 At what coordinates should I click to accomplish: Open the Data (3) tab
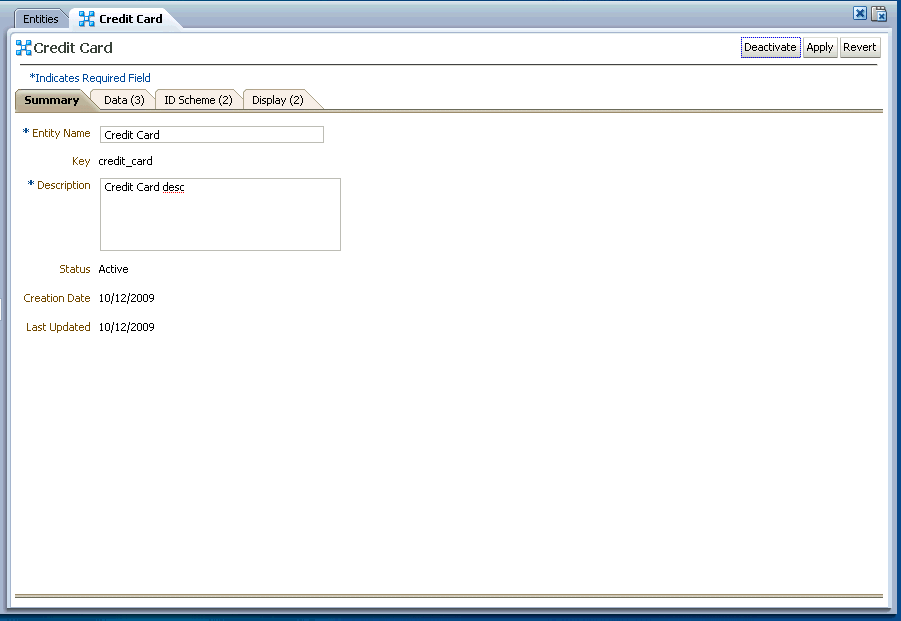121,99
